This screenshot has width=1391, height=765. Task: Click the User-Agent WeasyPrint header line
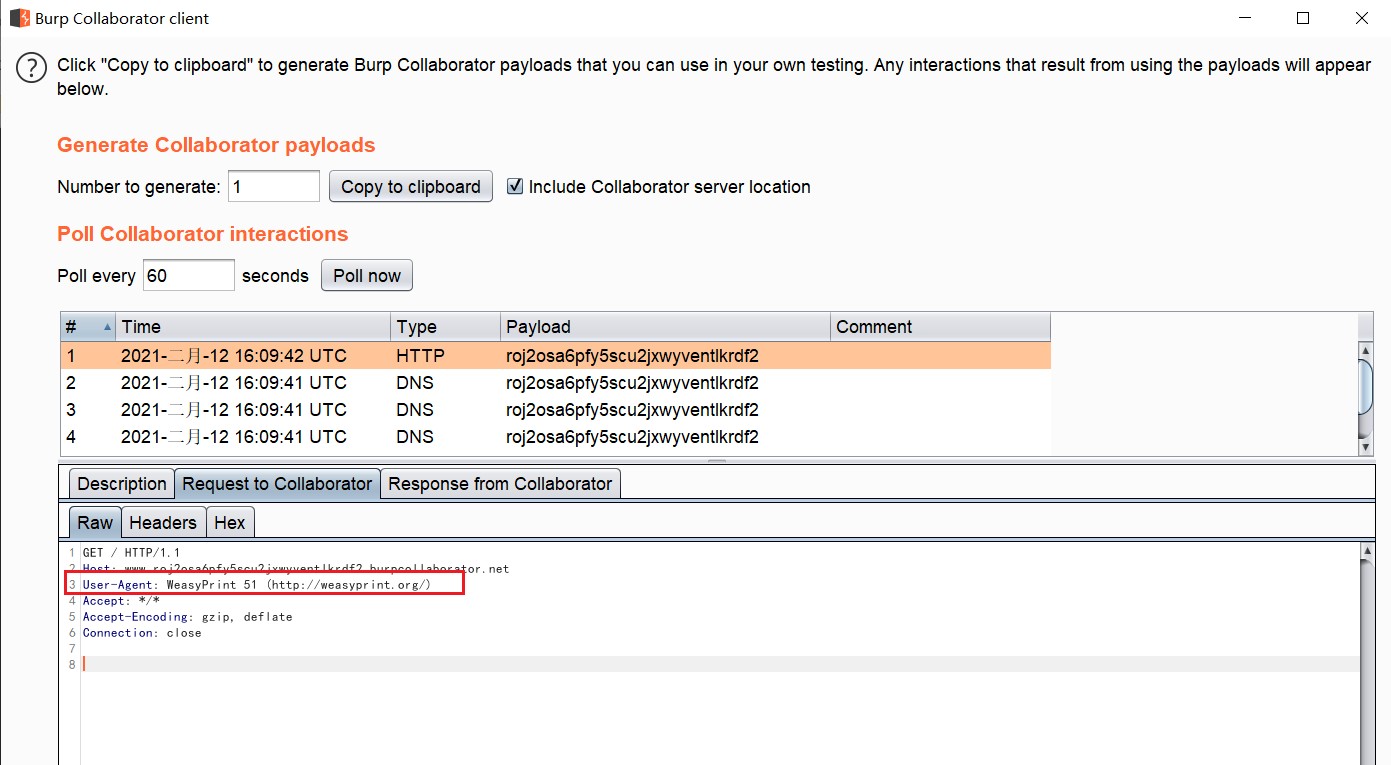coord(257,585)
